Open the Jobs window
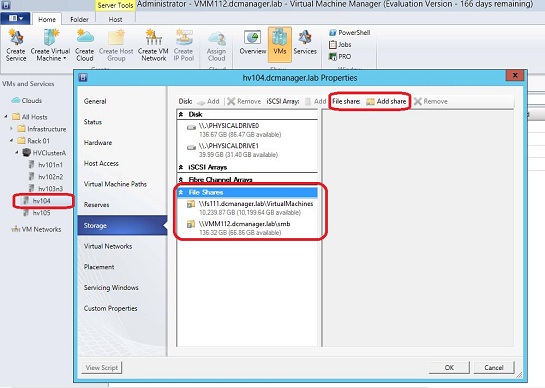This screenshot has height=388, width=545. tap(340, 45)
